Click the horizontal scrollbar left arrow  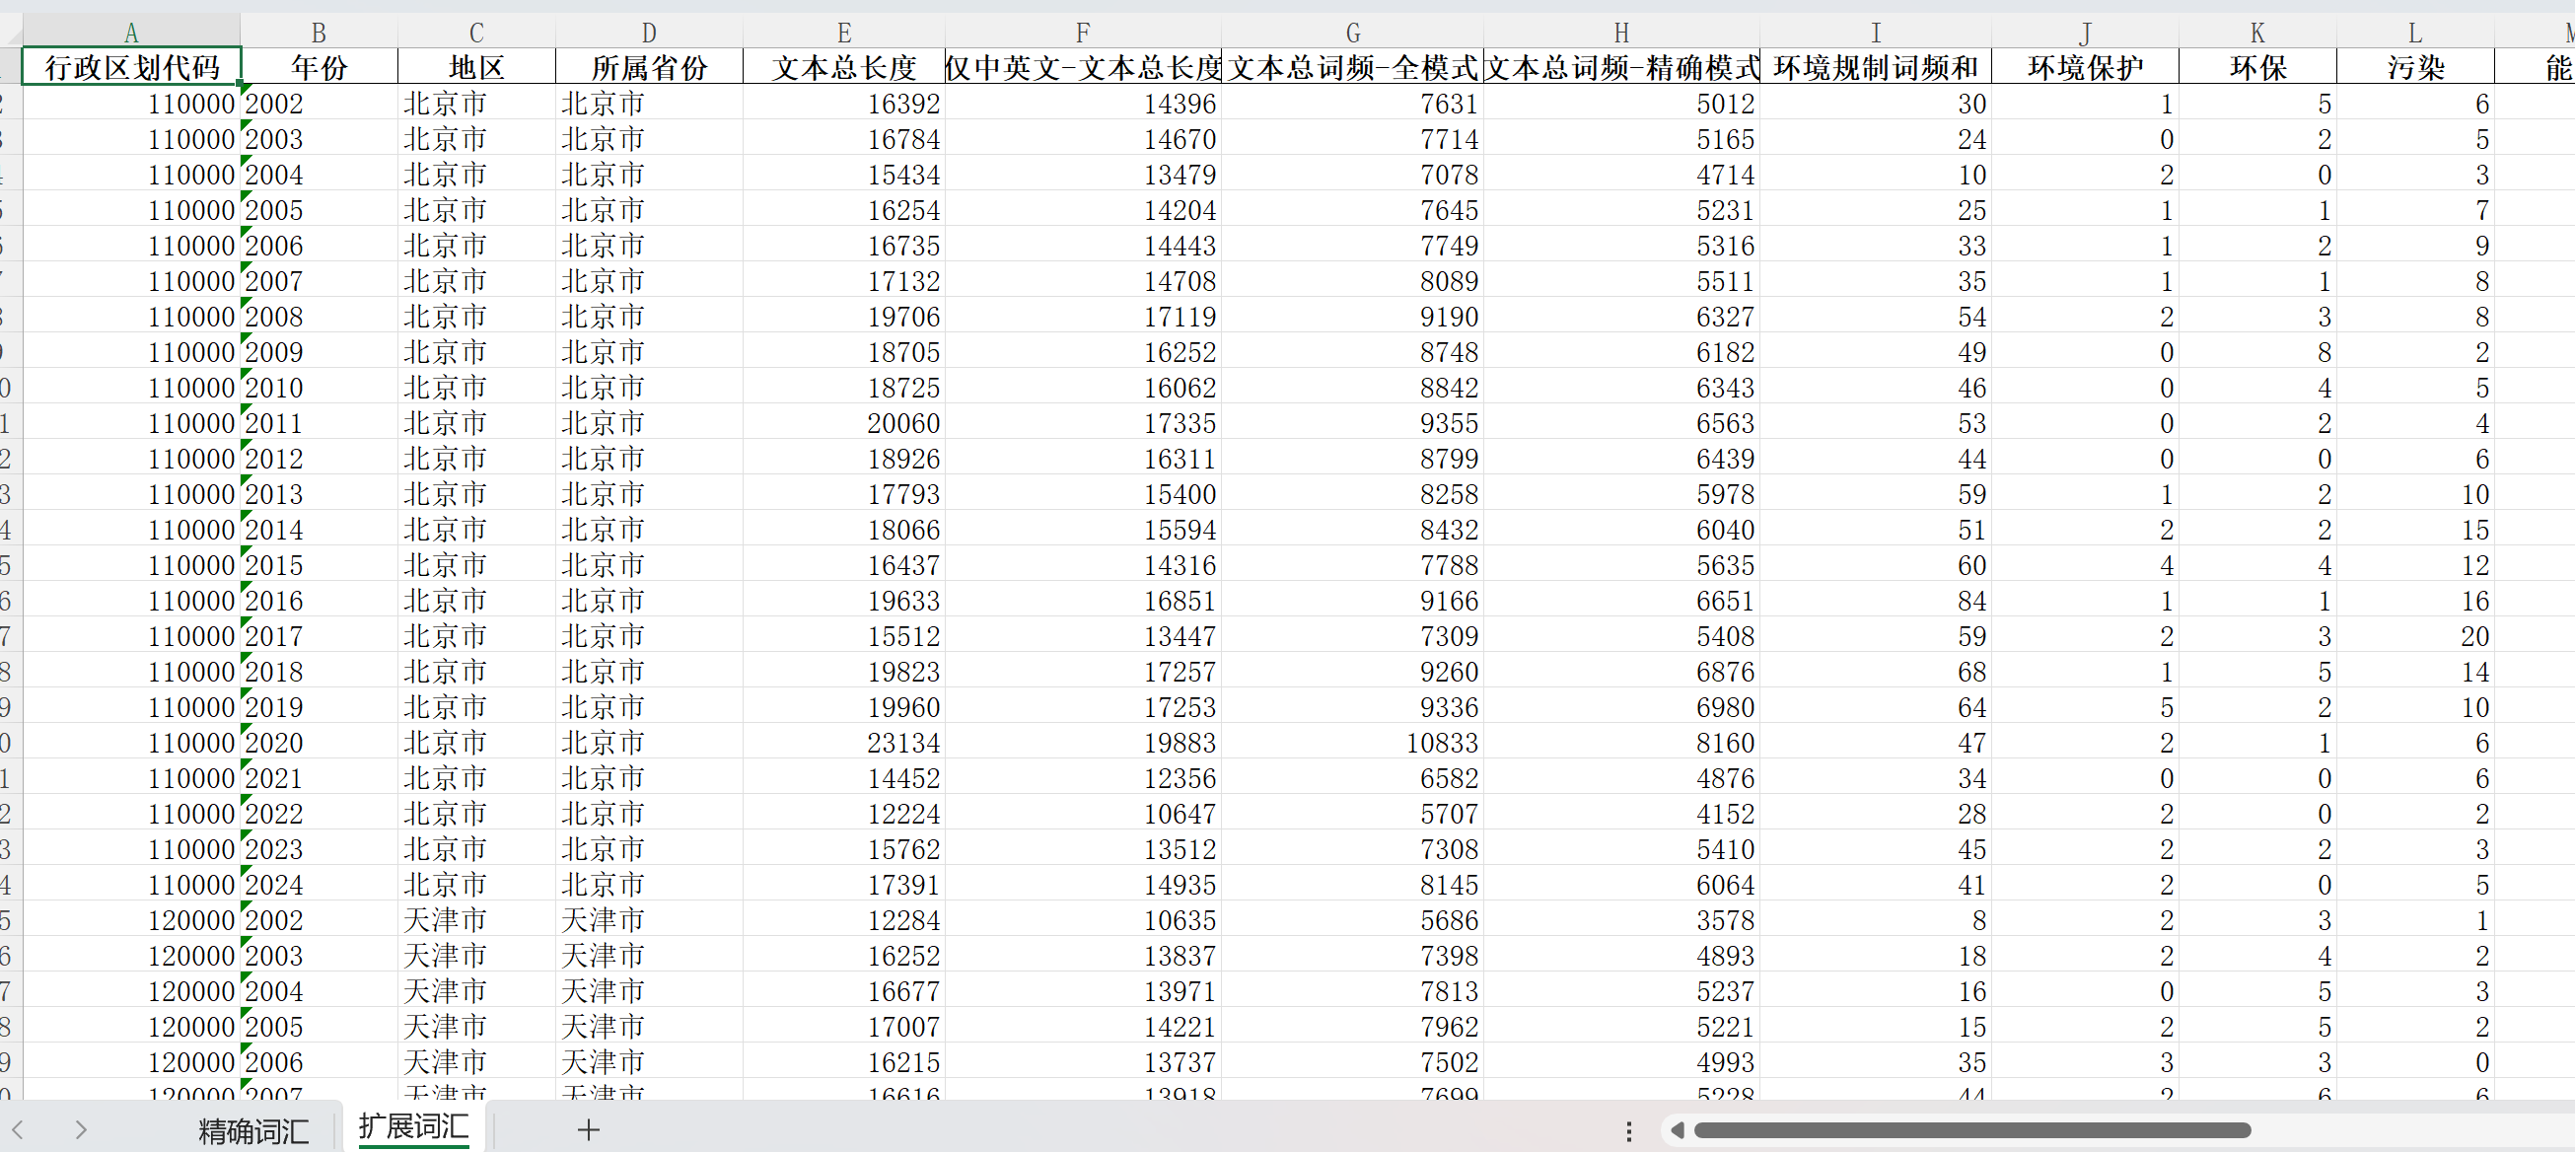tap(1677, 1130)
